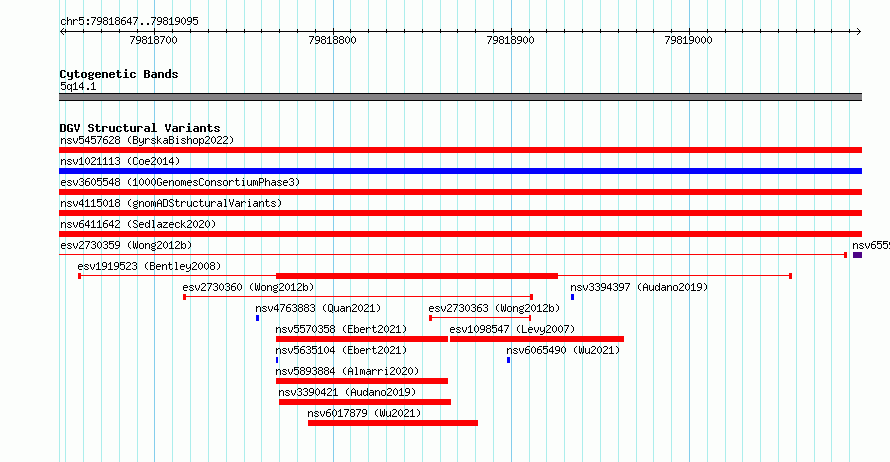Select the red nsv6411642 variant bar
Image resolution: width=890 pixels, height=462 pixels.
[460, 234]
